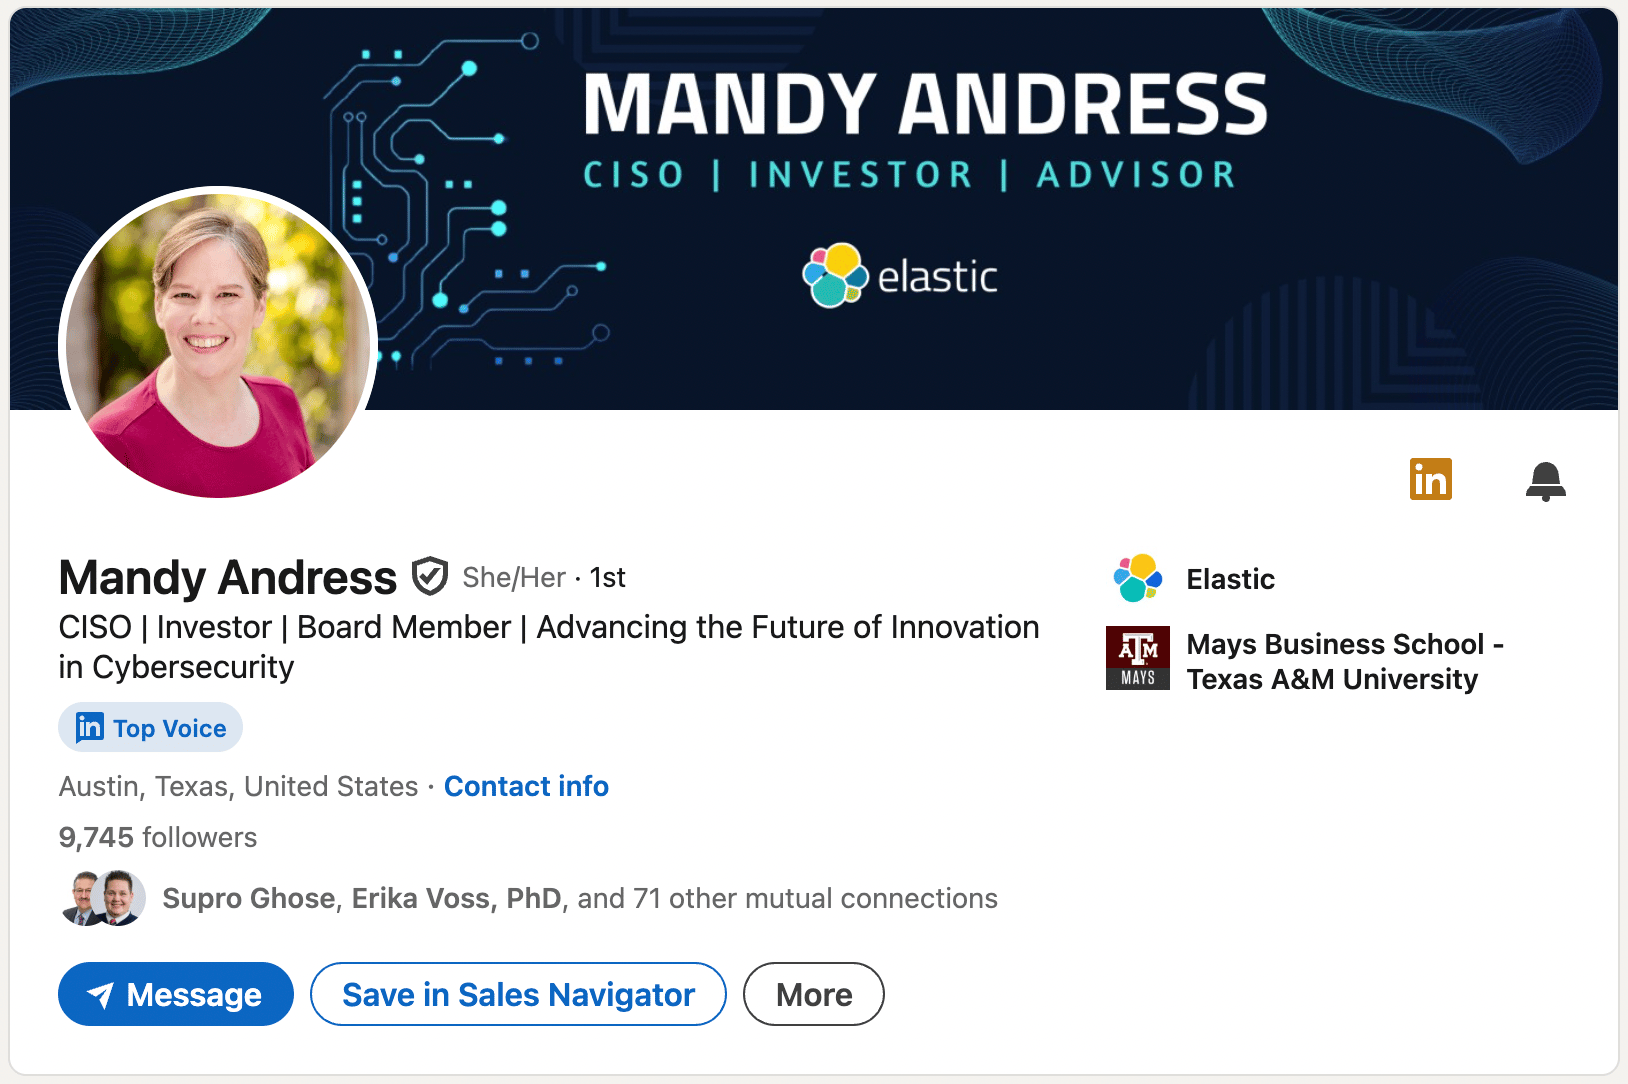
Task: Open the Contact info link
Action: point(526,786)
